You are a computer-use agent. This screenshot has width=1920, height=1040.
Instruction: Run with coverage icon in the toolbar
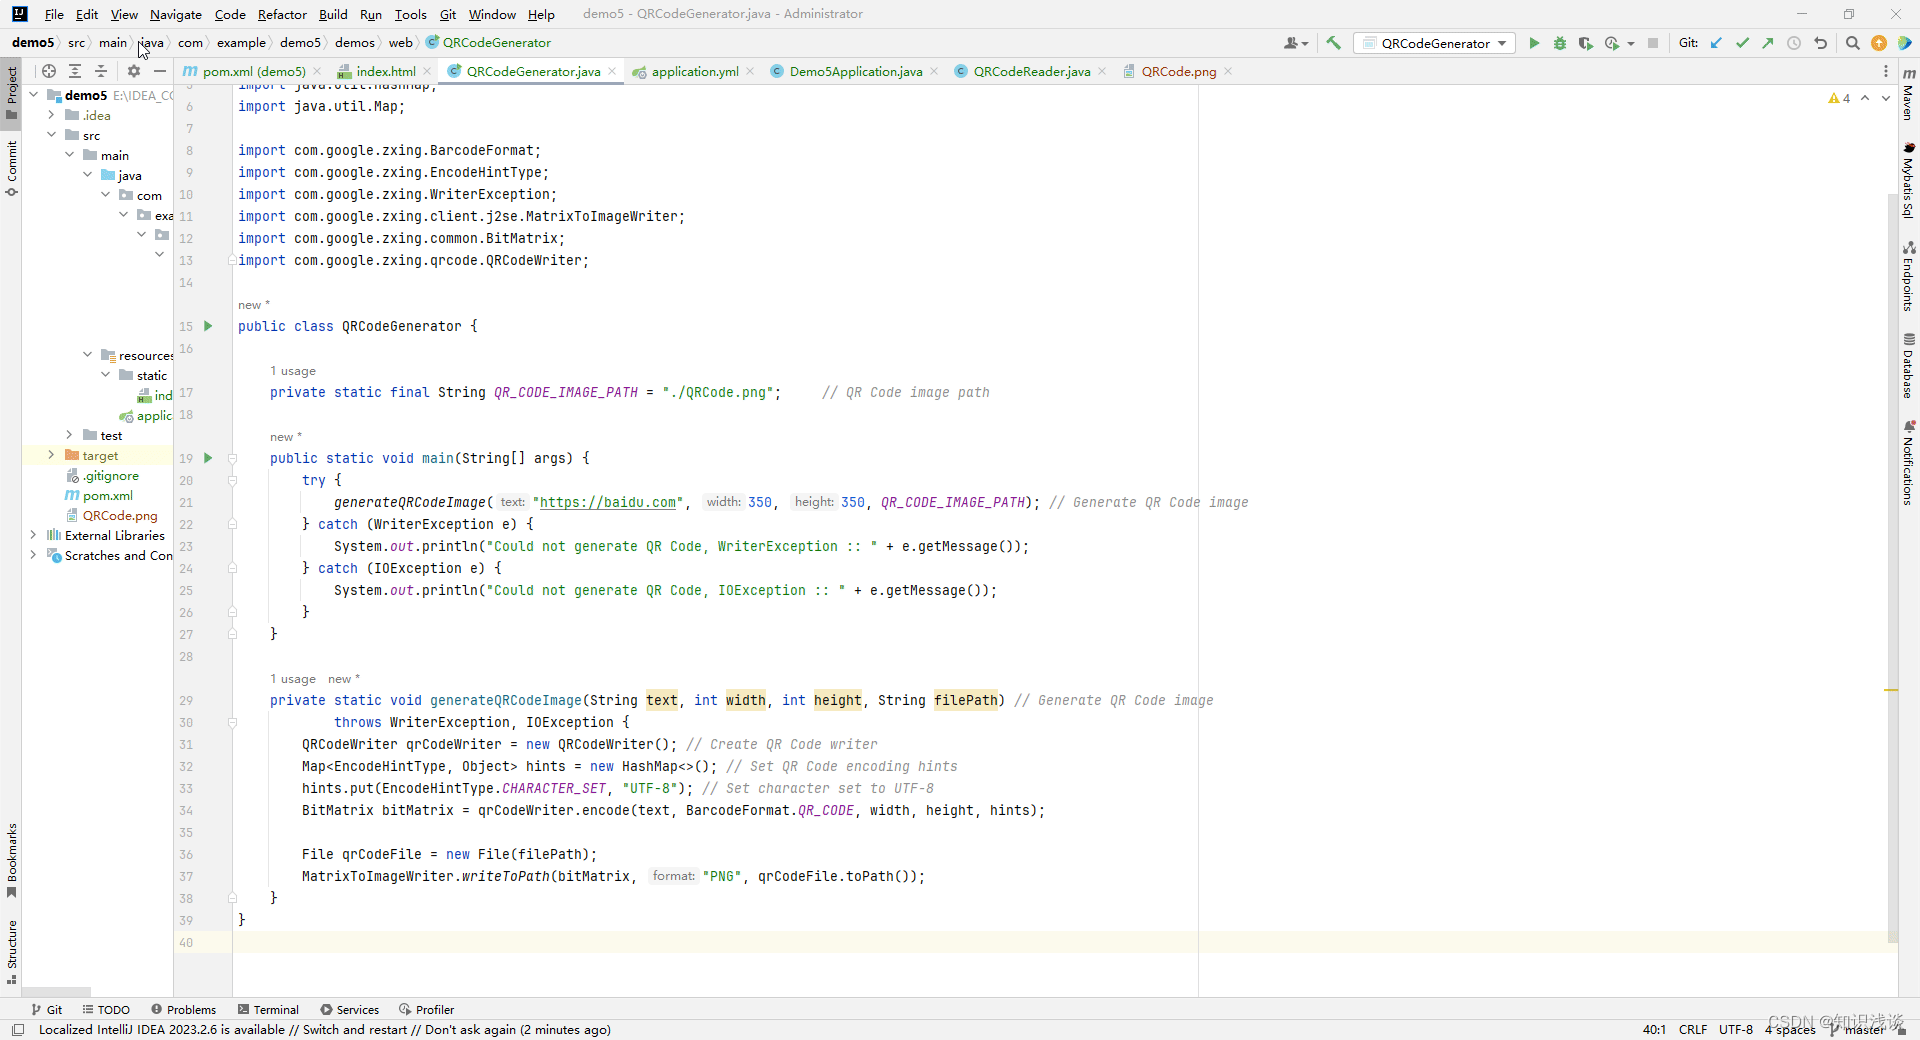tap(1586, 43)
